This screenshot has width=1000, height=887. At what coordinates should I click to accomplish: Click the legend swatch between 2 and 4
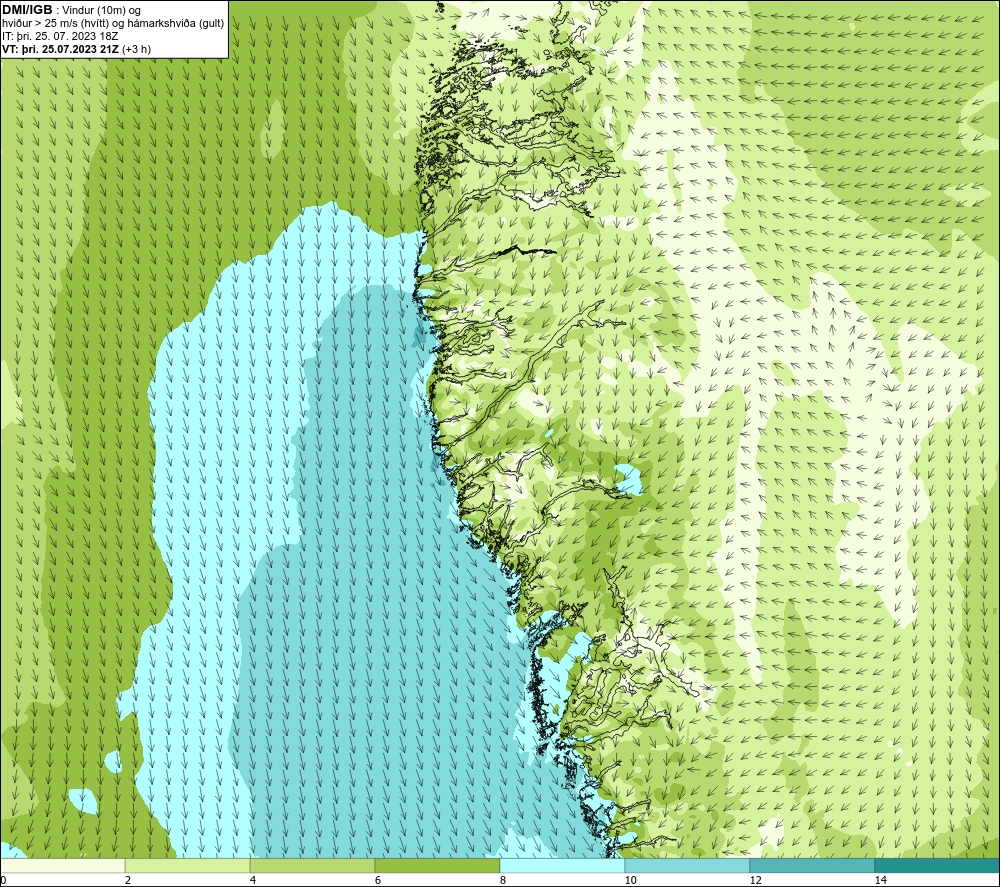(x=188, y=865)
